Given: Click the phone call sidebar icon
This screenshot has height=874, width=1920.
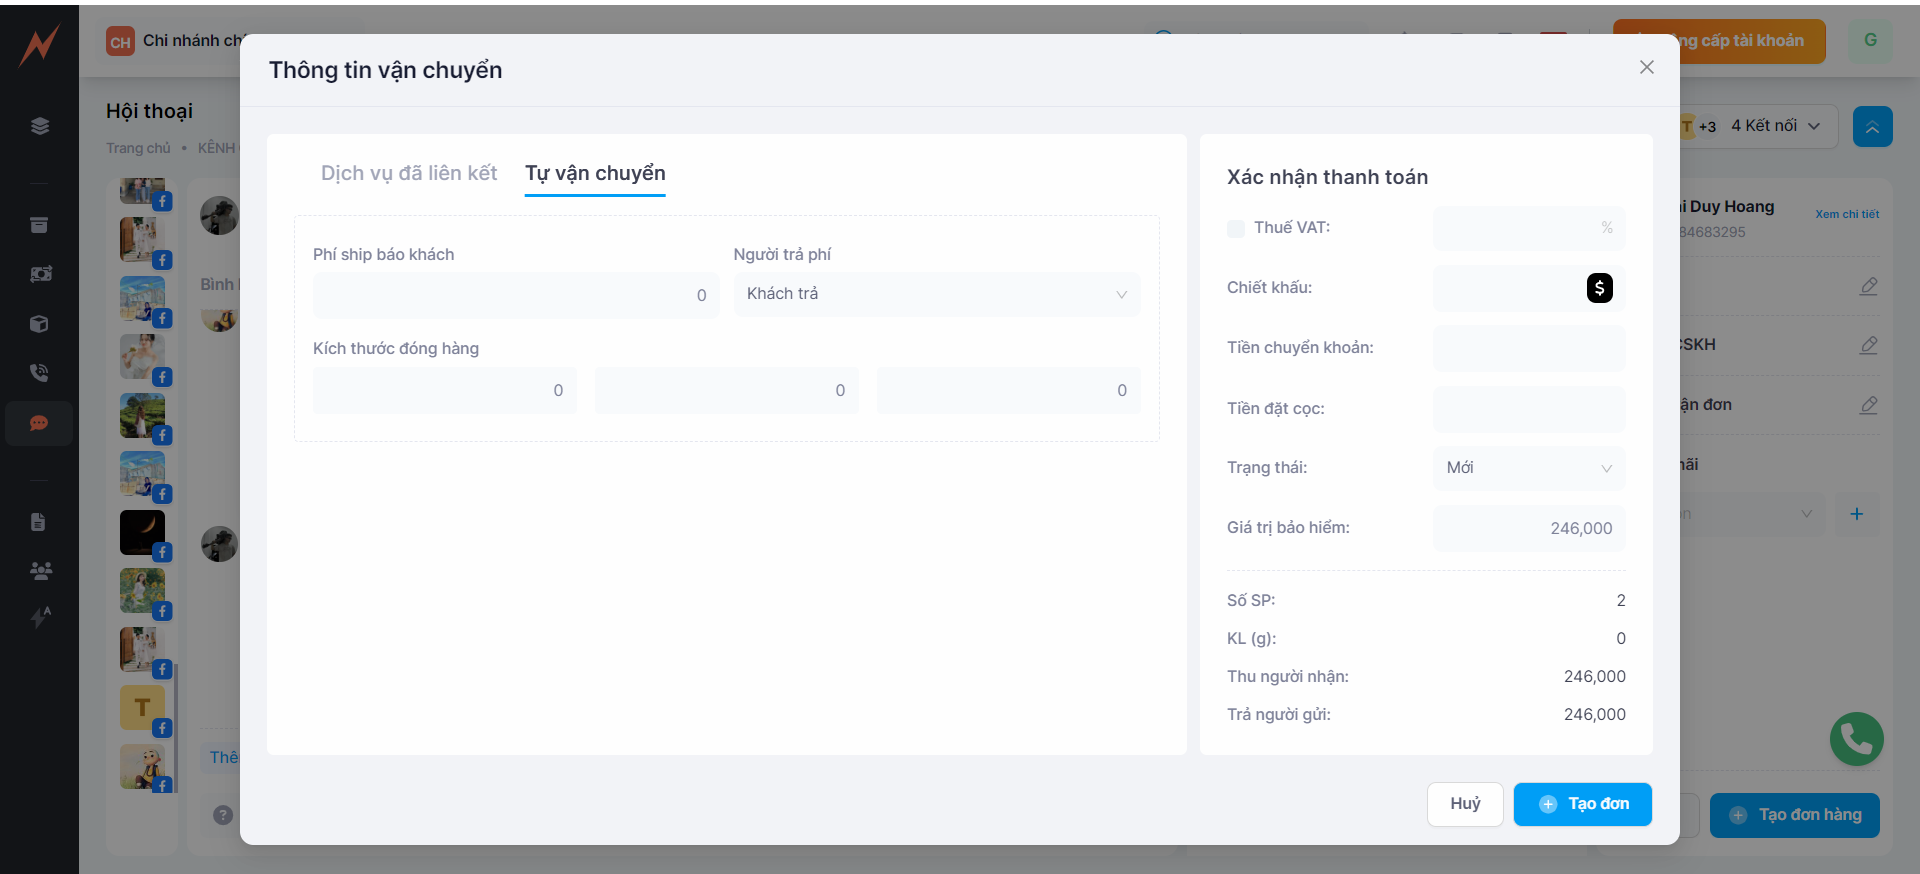Looking at the screenshot, I should click(39, 373).
